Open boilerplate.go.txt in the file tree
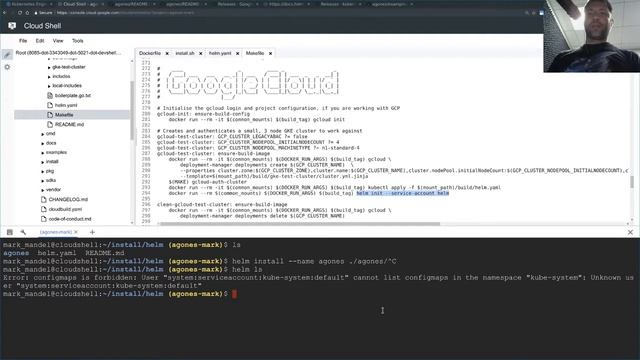 click(x=73, y=96)
